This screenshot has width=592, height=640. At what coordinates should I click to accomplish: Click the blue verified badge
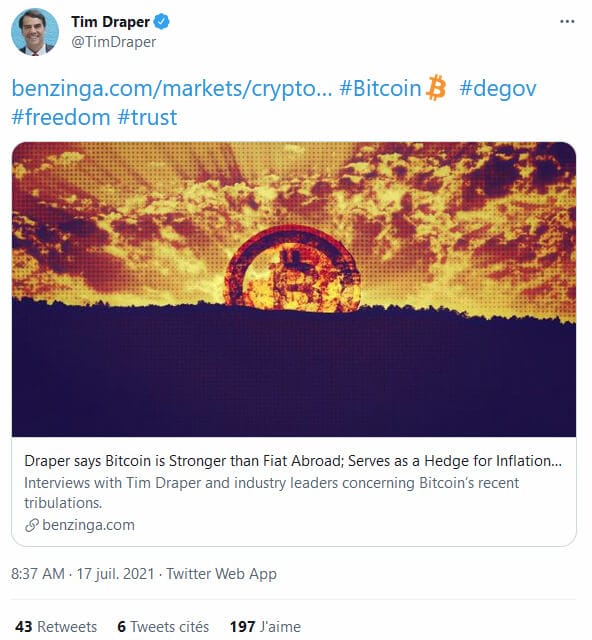coord(162,21)
